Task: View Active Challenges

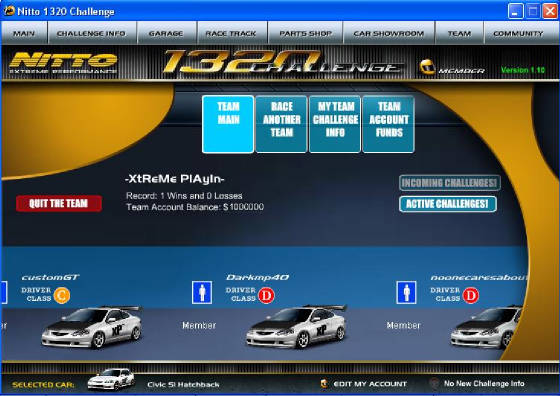Action: pyautogui.click(x=448, y=204)
